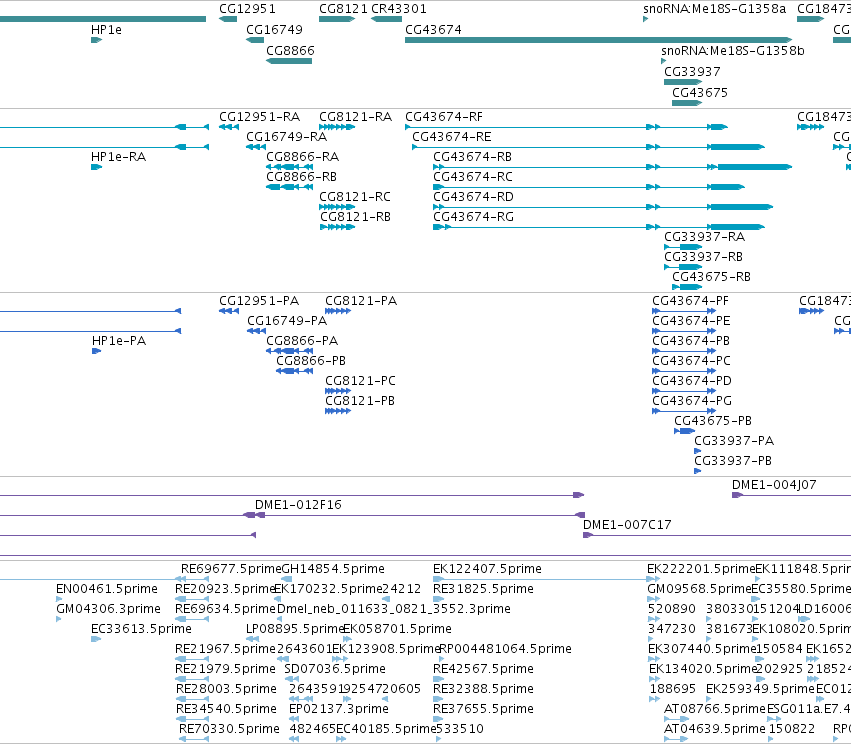Select EST RE31825.5prime

(483, 589)
